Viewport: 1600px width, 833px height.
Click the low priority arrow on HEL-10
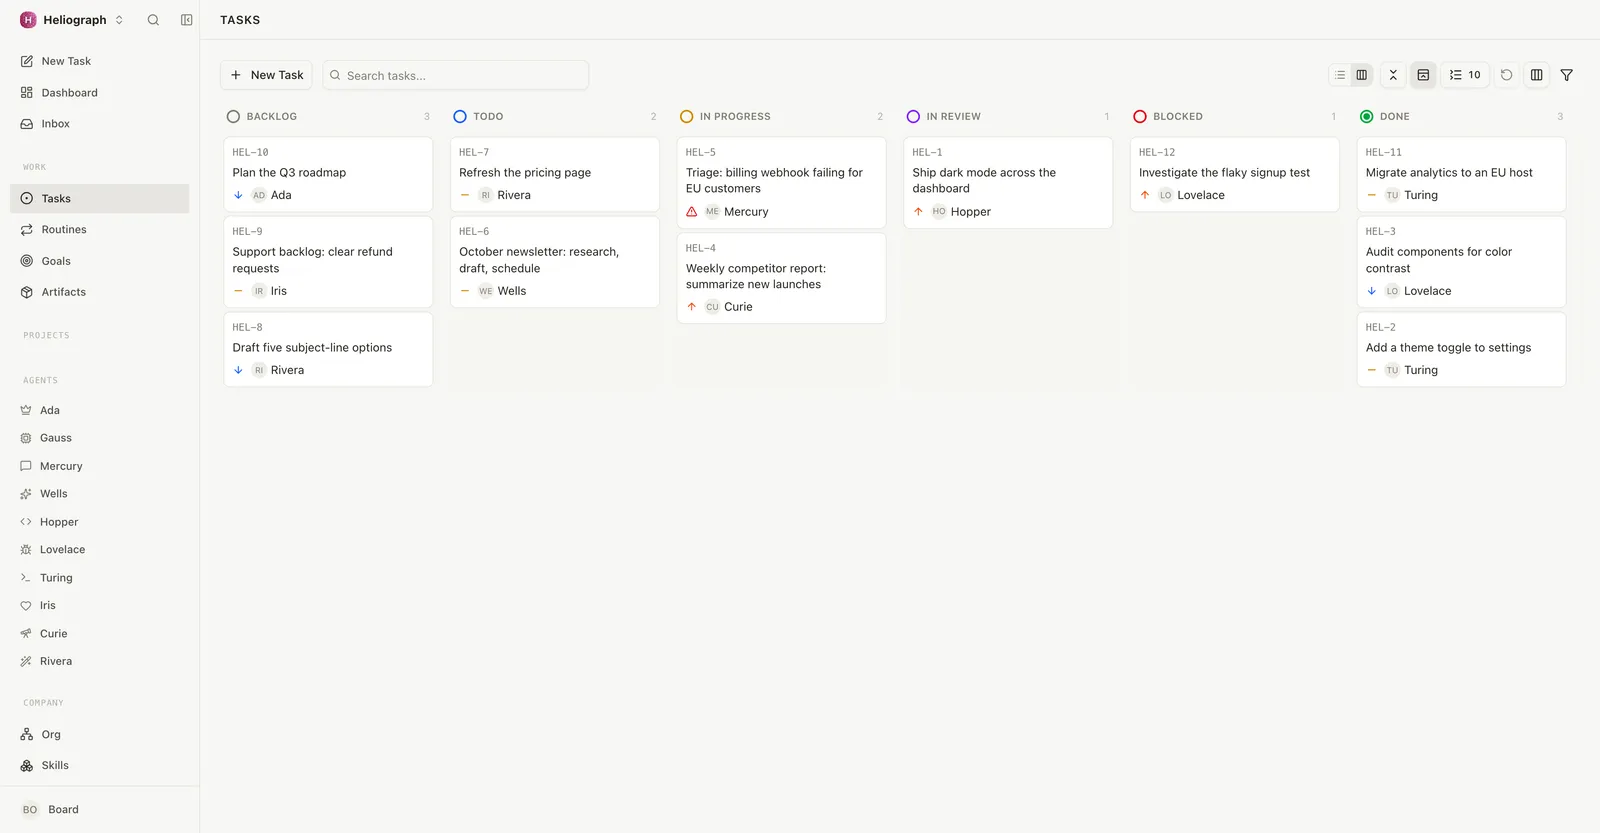(x=238, y=195)
